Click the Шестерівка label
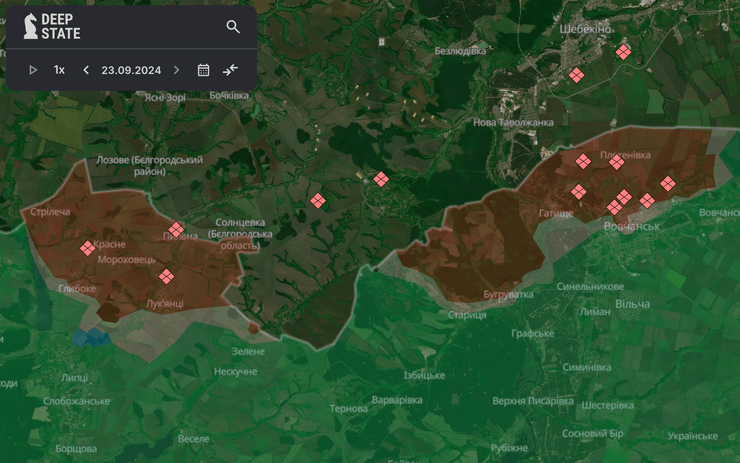 click(608, 405)
